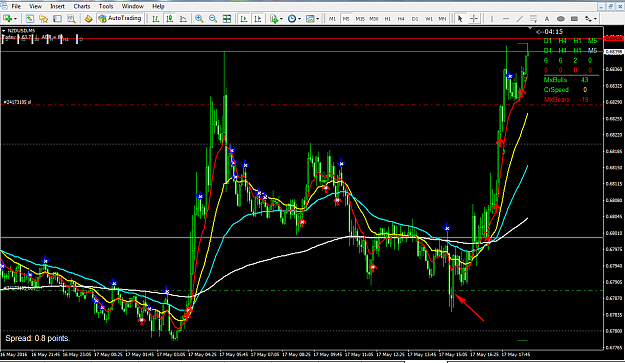
Task: Switch the chart to W1 timeframe
Action: [x=429, y=19]
